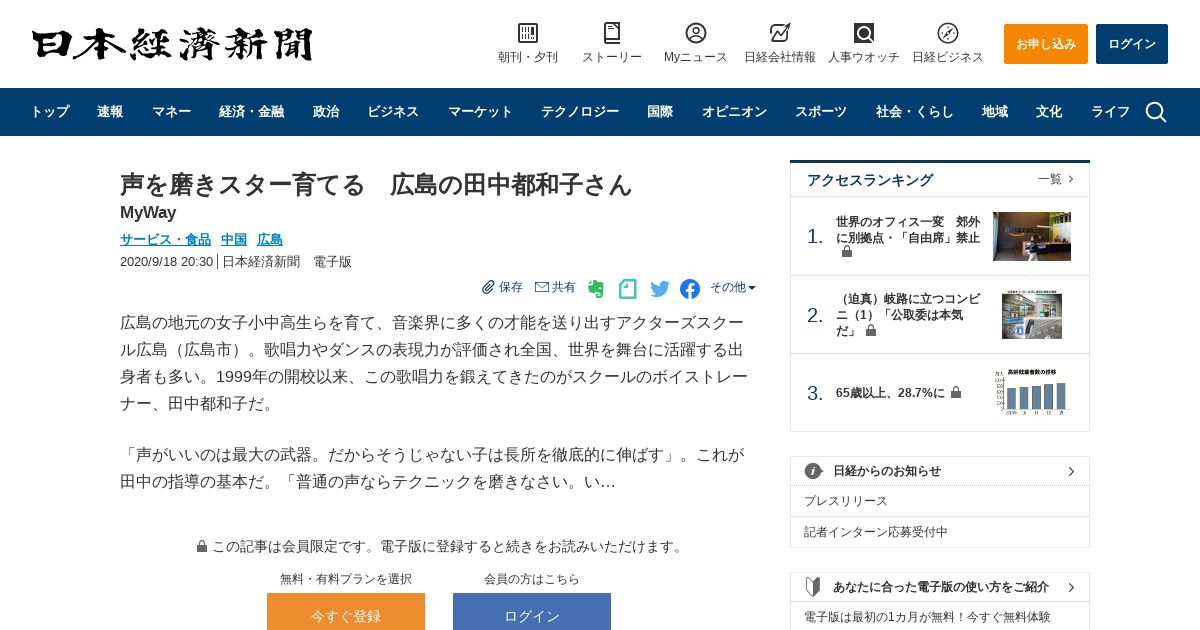Open マーケット menu item
The height and width of the screenshot is (630, 1200).
point(480,112)
